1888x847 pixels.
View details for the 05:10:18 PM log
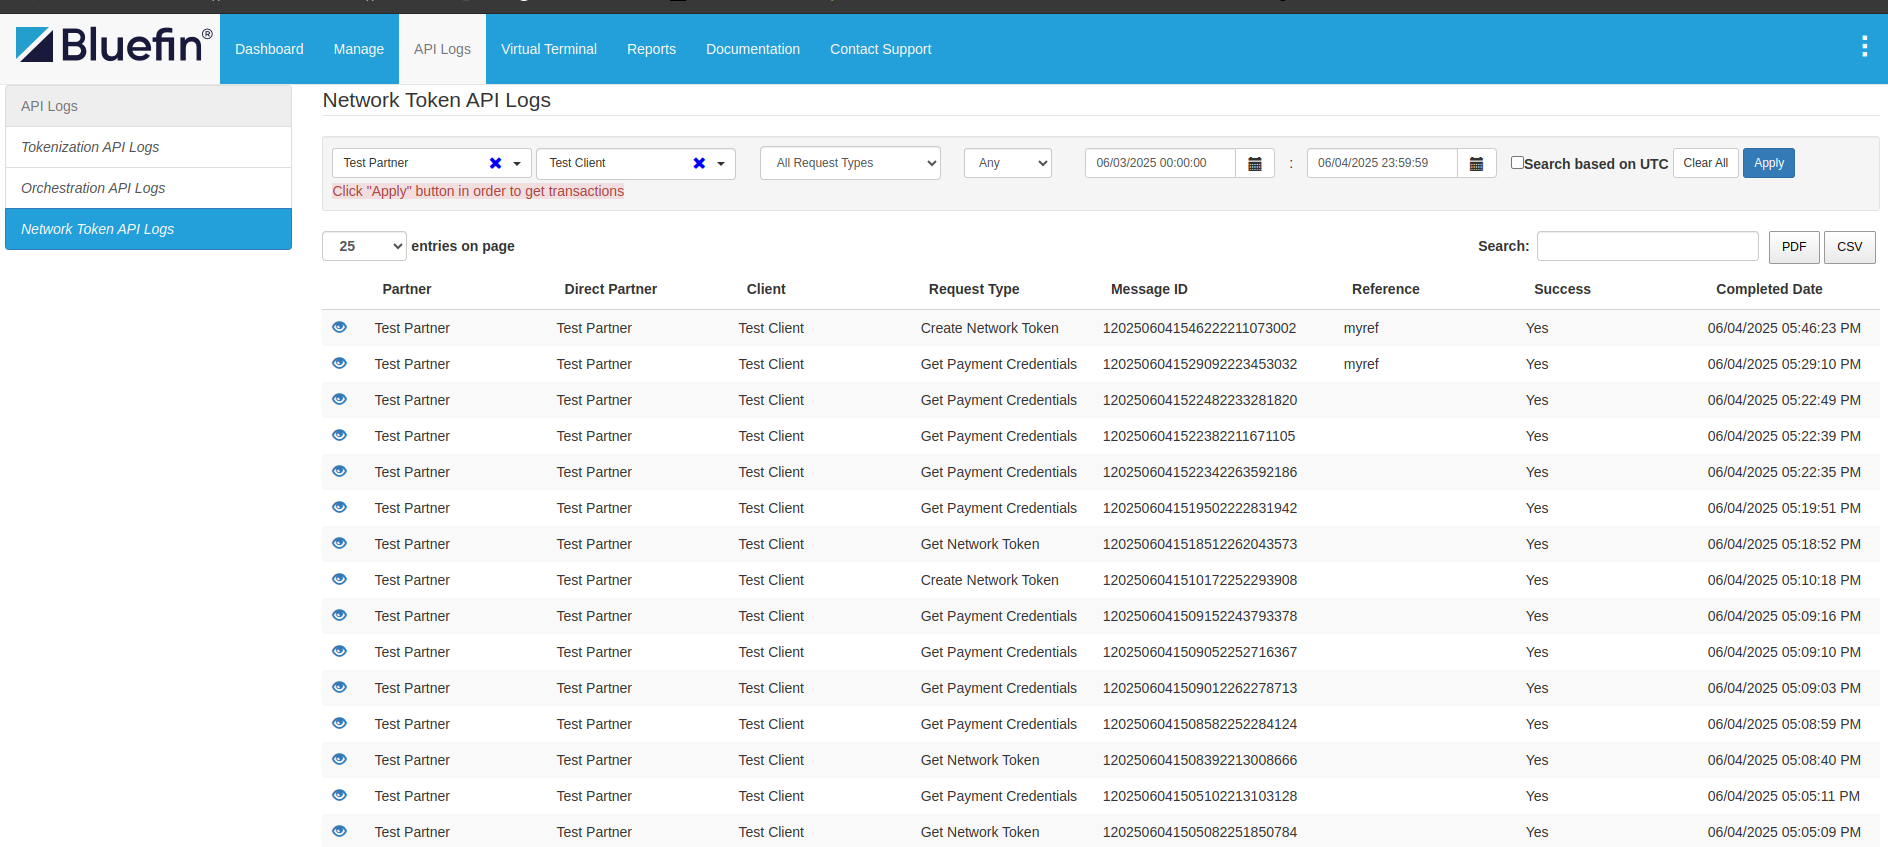coord(339,579)
